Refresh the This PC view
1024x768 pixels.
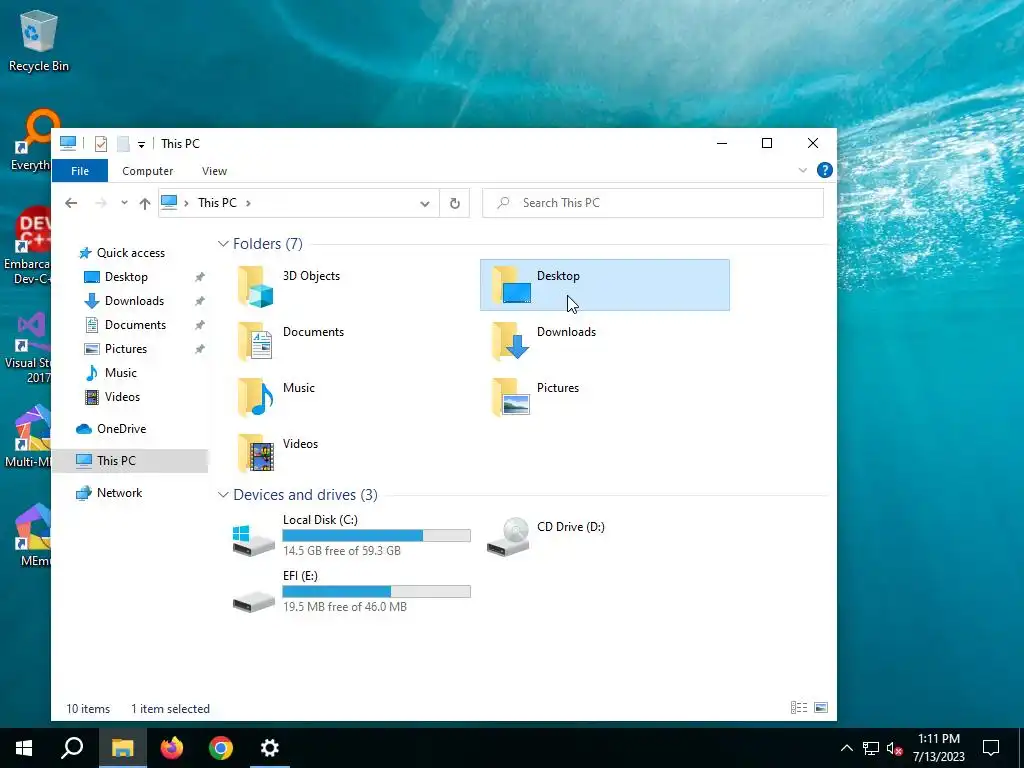pyautogui.click(x=455, y=203)
